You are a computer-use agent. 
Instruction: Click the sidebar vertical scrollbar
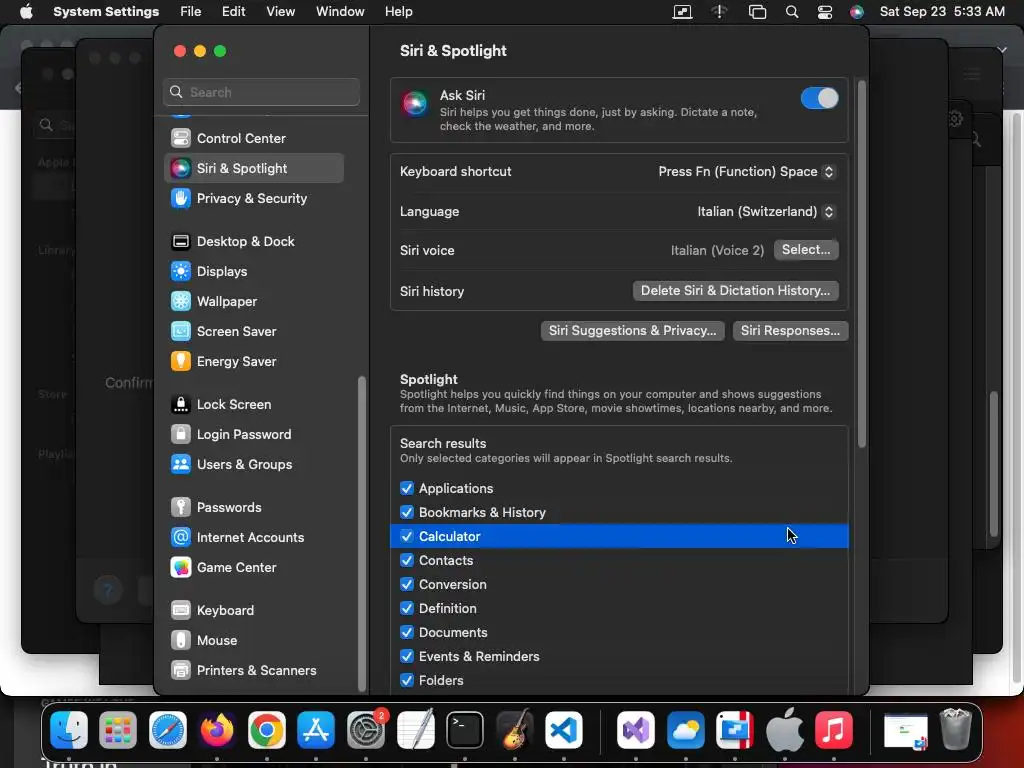click(362, 534)
